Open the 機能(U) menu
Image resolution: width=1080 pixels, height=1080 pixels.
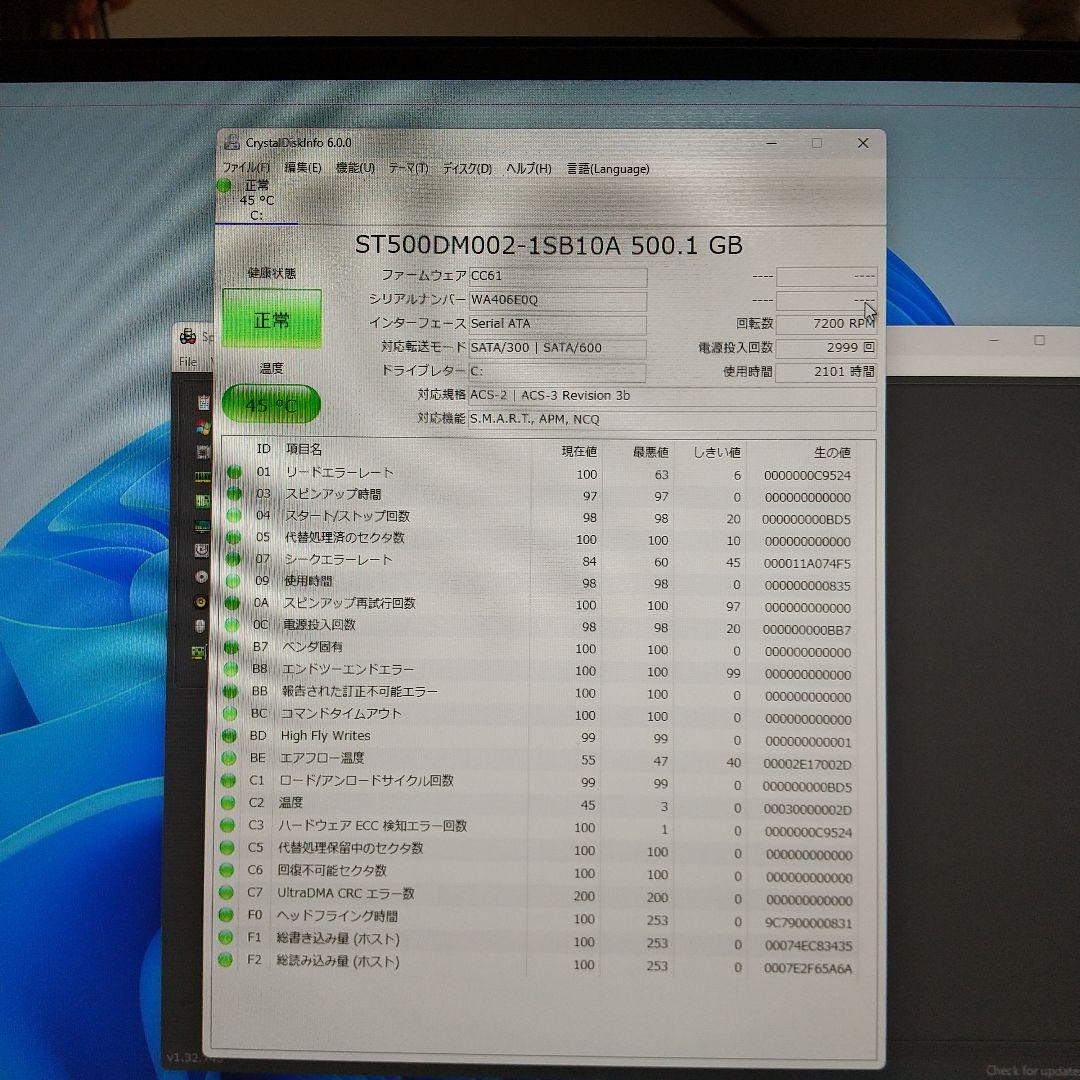click(x=352, y=168)
